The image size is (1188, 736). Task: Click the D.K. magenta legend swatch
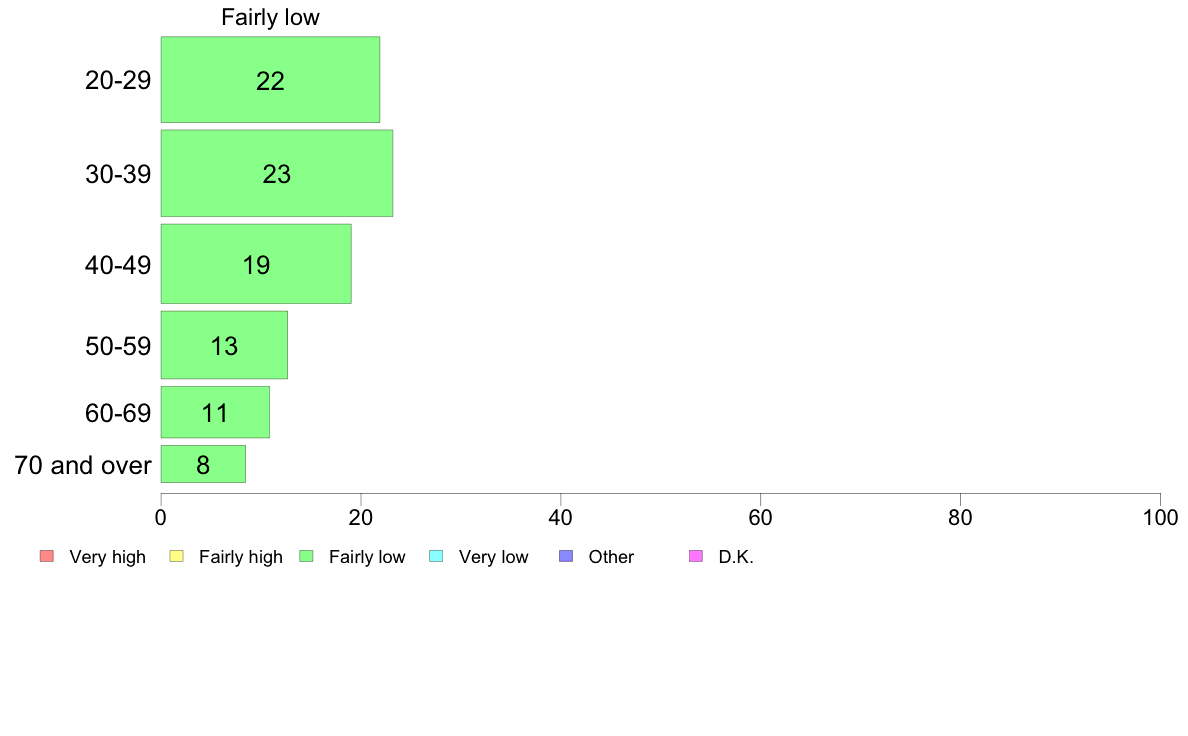696,556
